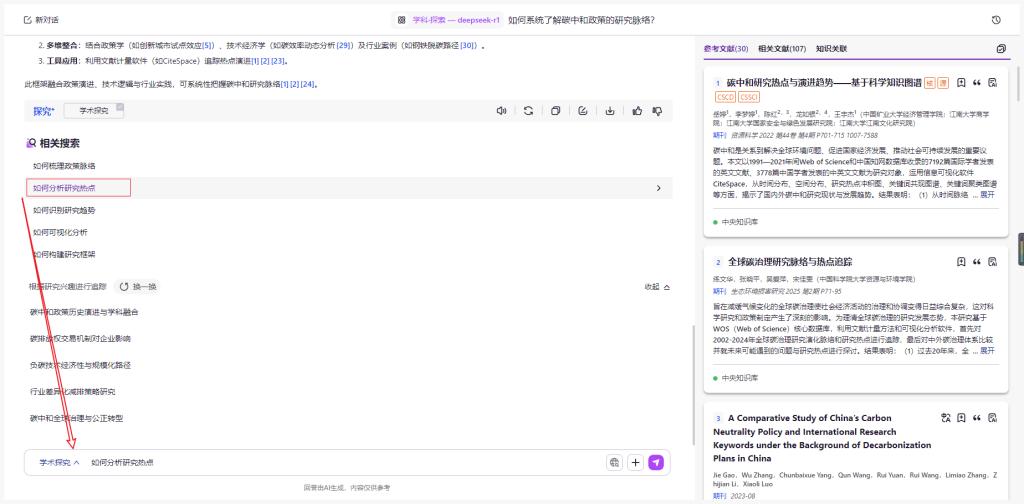Viewport: 1024px width, 504px height.
Task: Bookmark reference 3 with the bookmark icon
Action: [961, 418]
